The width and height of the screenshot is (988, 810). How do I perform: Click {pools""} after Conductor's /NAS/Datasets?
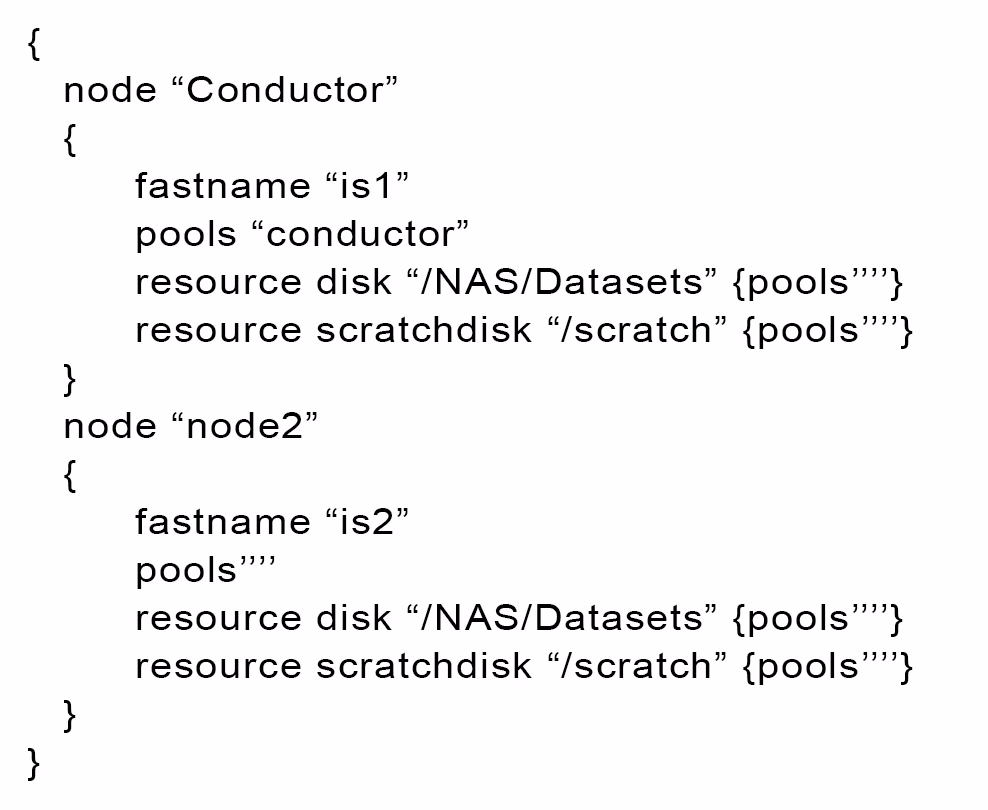coord(819,283)
